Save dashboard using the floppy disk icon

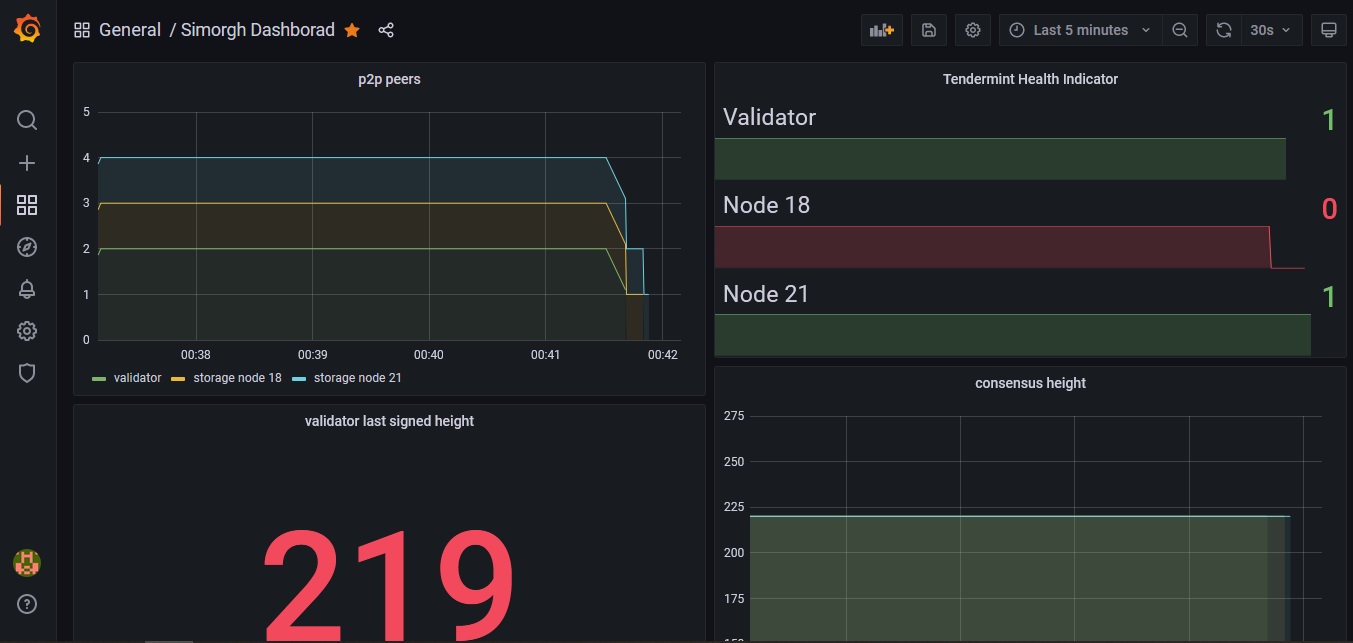(928, 30)
